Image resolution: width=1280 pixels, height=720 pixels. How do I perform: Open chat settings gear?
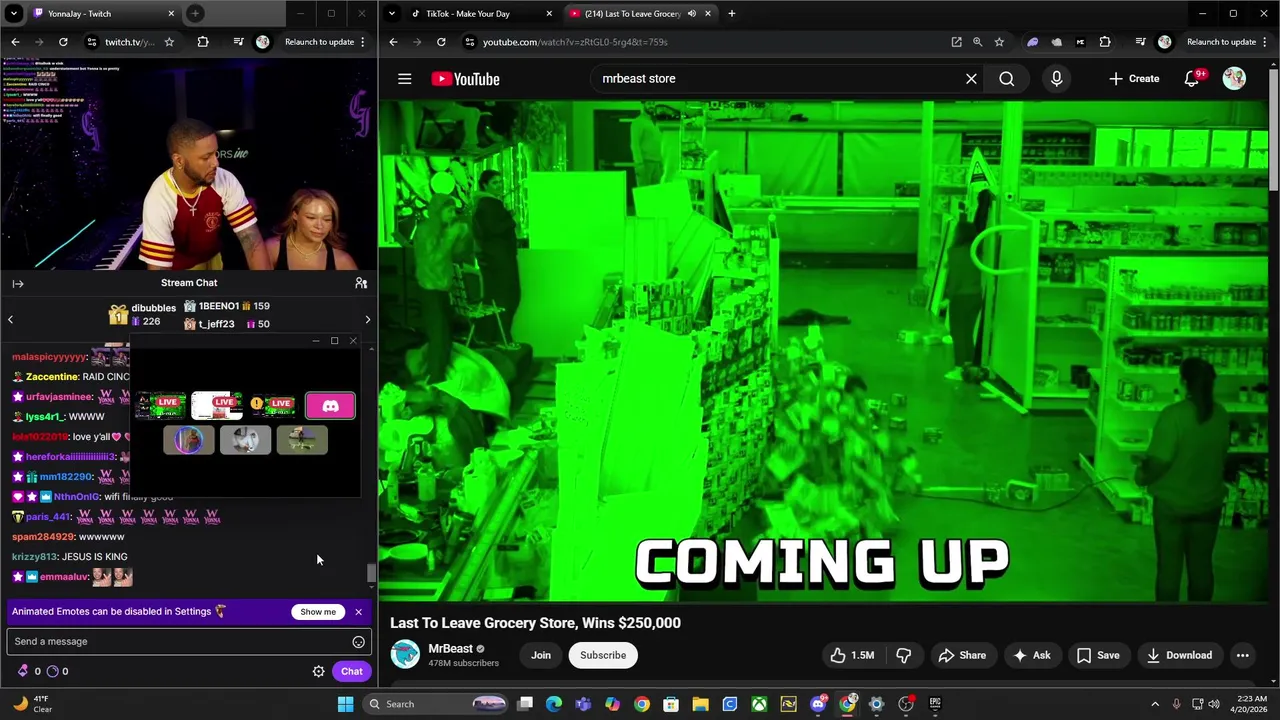[319, 672]
